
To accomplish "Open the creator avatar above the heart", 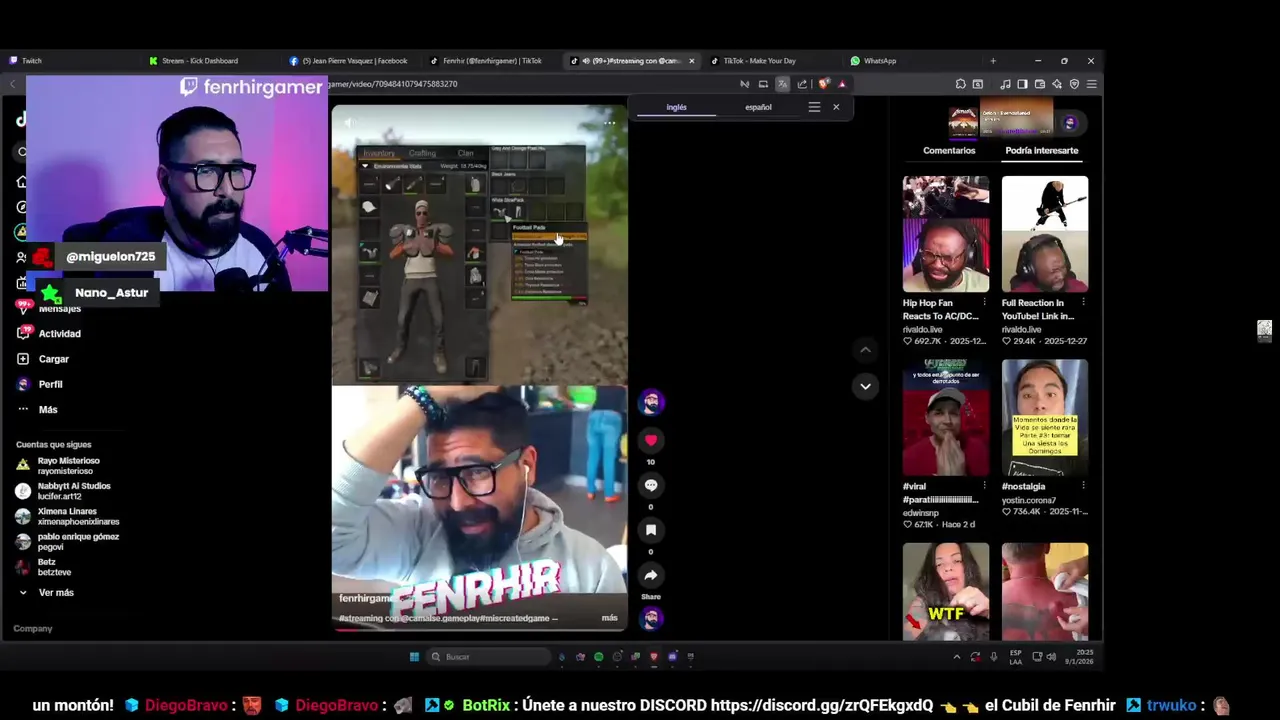I will pos(651,402).
